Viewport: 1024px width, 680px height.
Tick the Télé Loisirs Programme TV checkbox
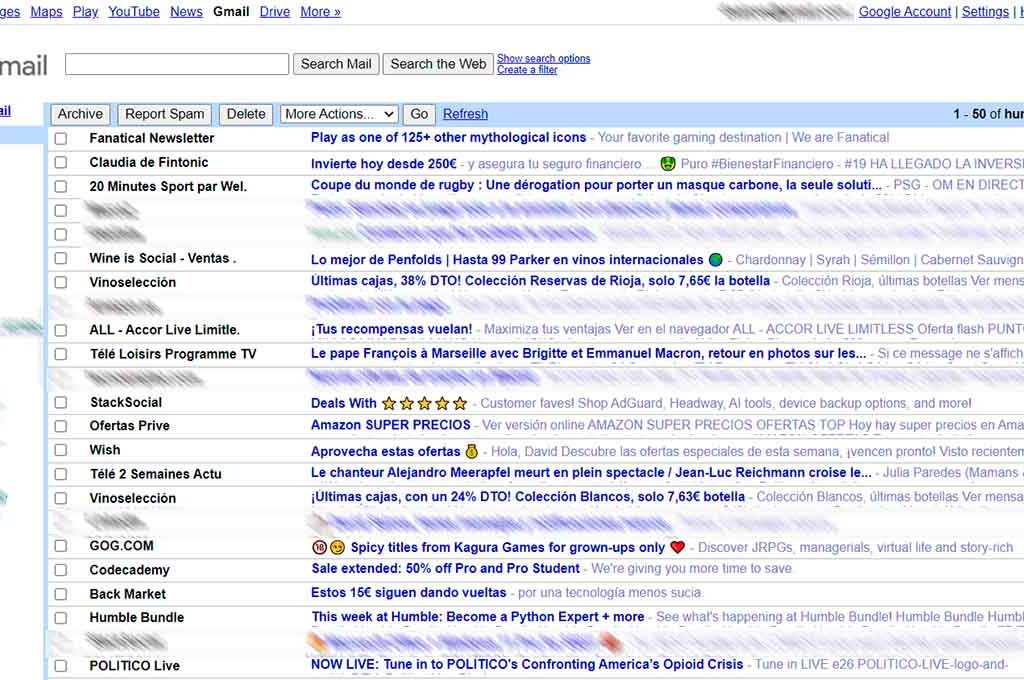[x=61, y=354]
